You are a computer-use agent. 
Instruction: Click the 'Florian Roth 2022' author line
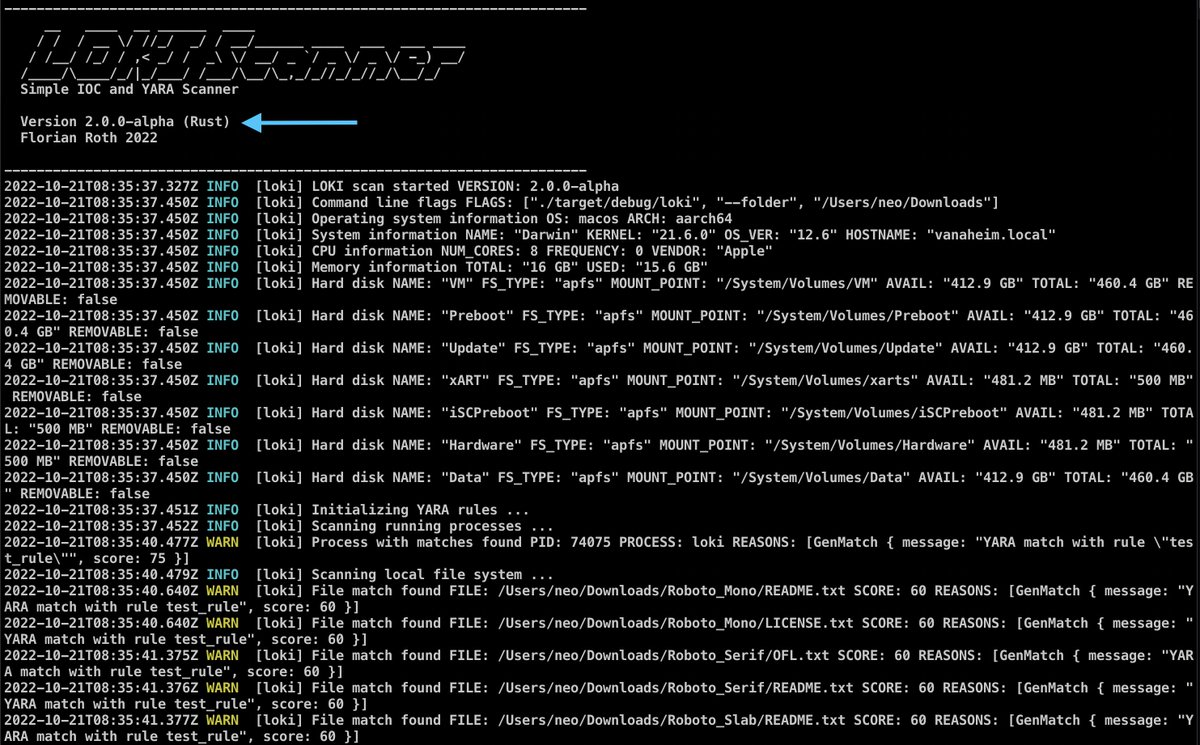(88, 138)
